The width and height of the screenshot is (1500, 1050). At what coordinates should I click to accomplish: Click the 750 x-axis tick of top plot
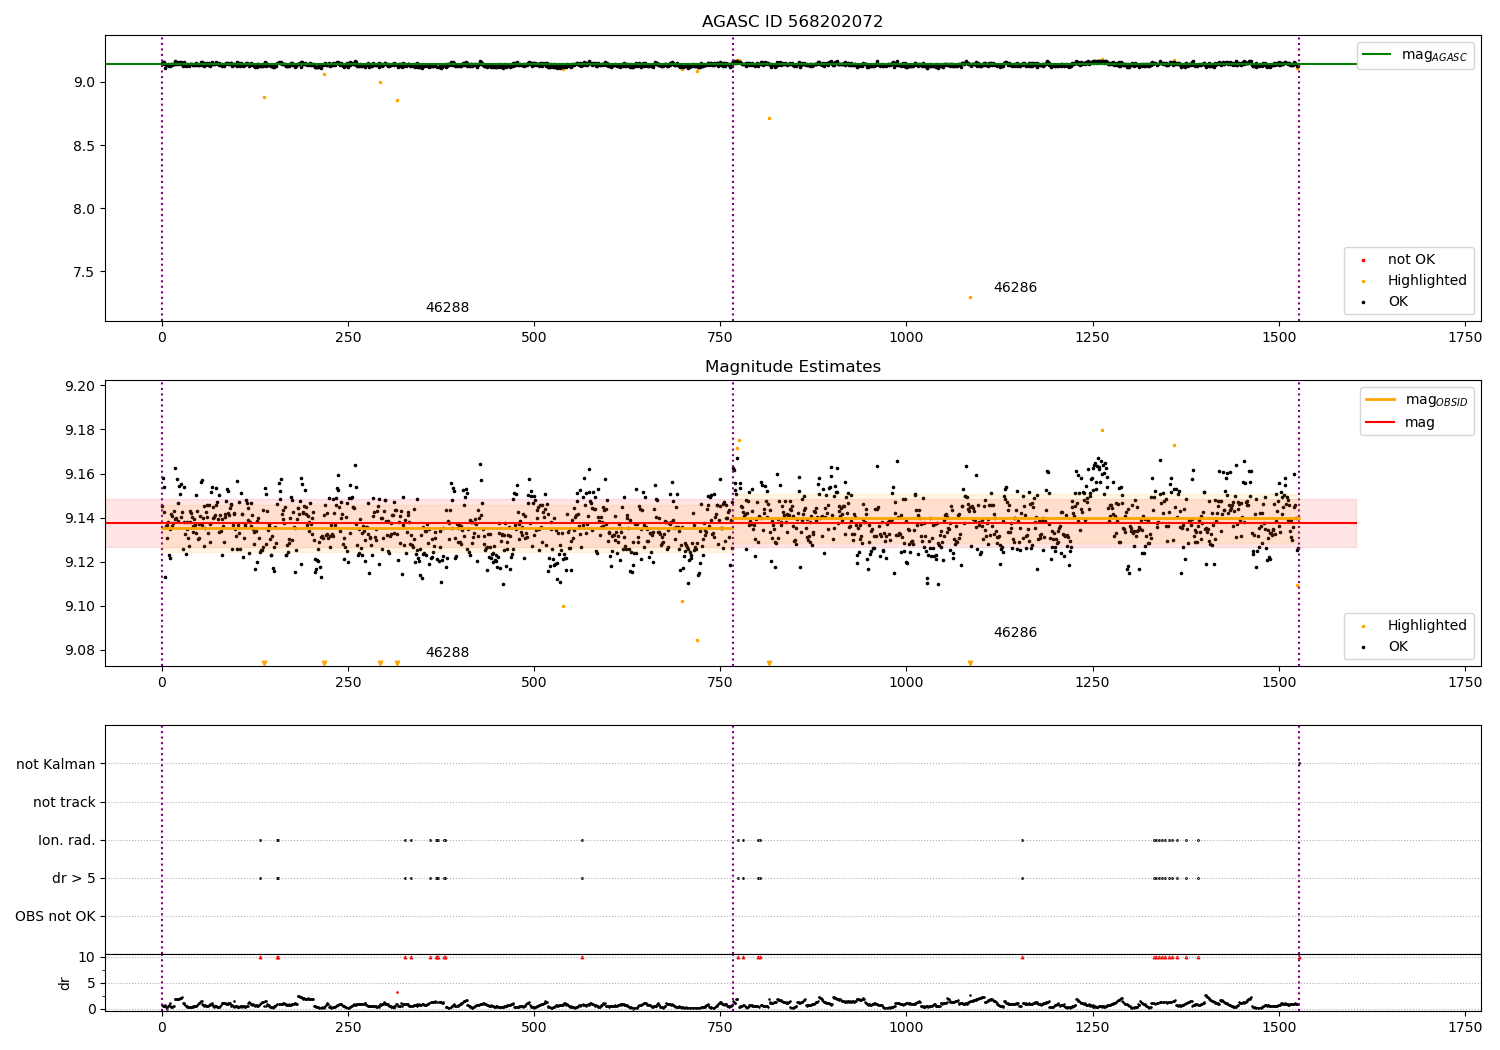pyautogui.click(x=720, y=337)
